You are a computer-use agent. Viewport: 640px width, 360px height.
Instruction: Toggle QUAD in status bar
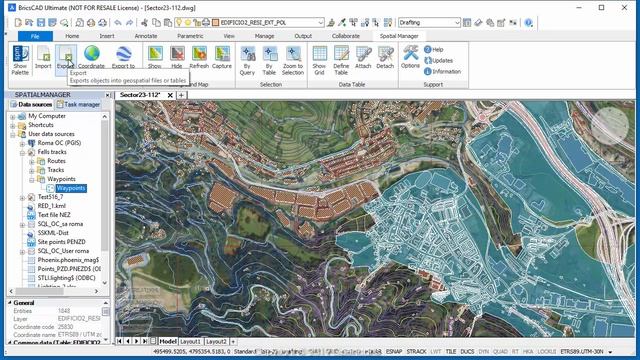pyautogui.click(x=500, y=351)
